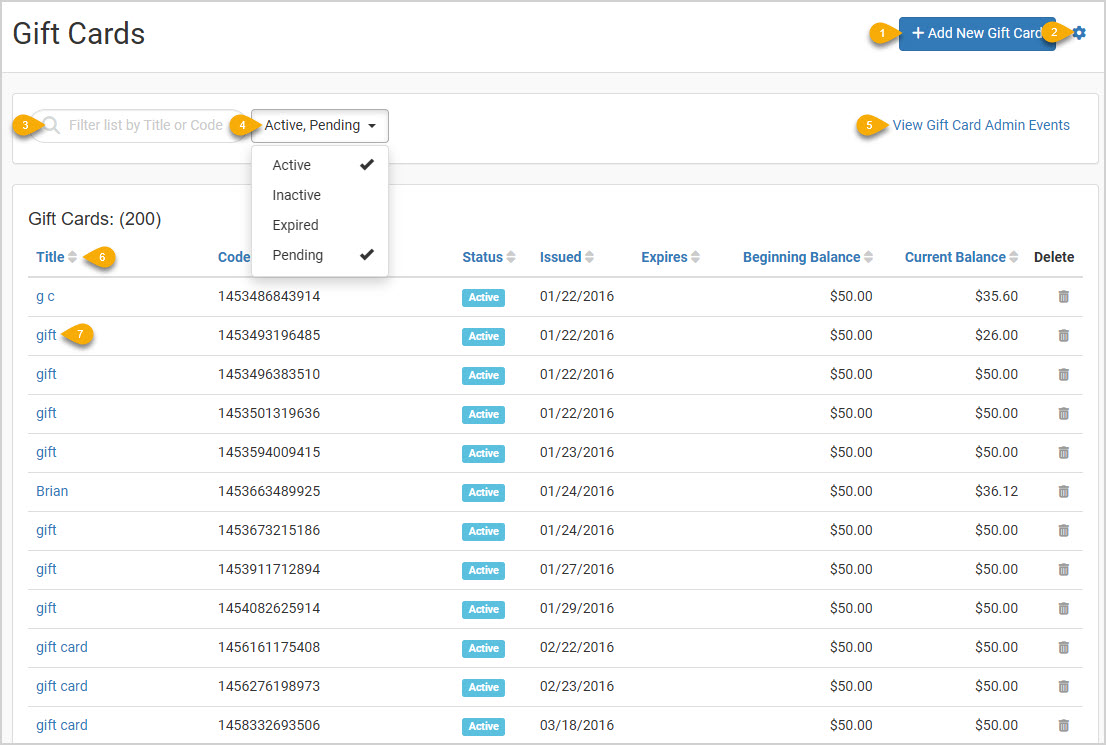Uncheck the Active status filter option
This screenshot has width=1106, height=745.
click(320, 165)
